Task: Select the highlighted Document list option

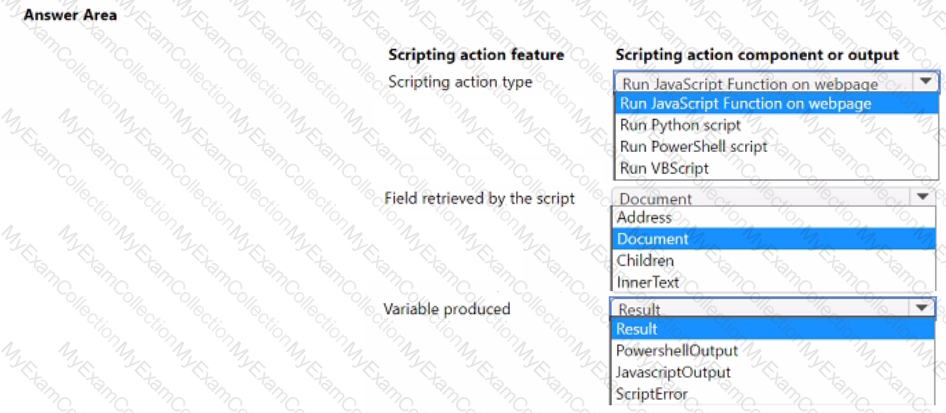Action: (x=652, y=239)
